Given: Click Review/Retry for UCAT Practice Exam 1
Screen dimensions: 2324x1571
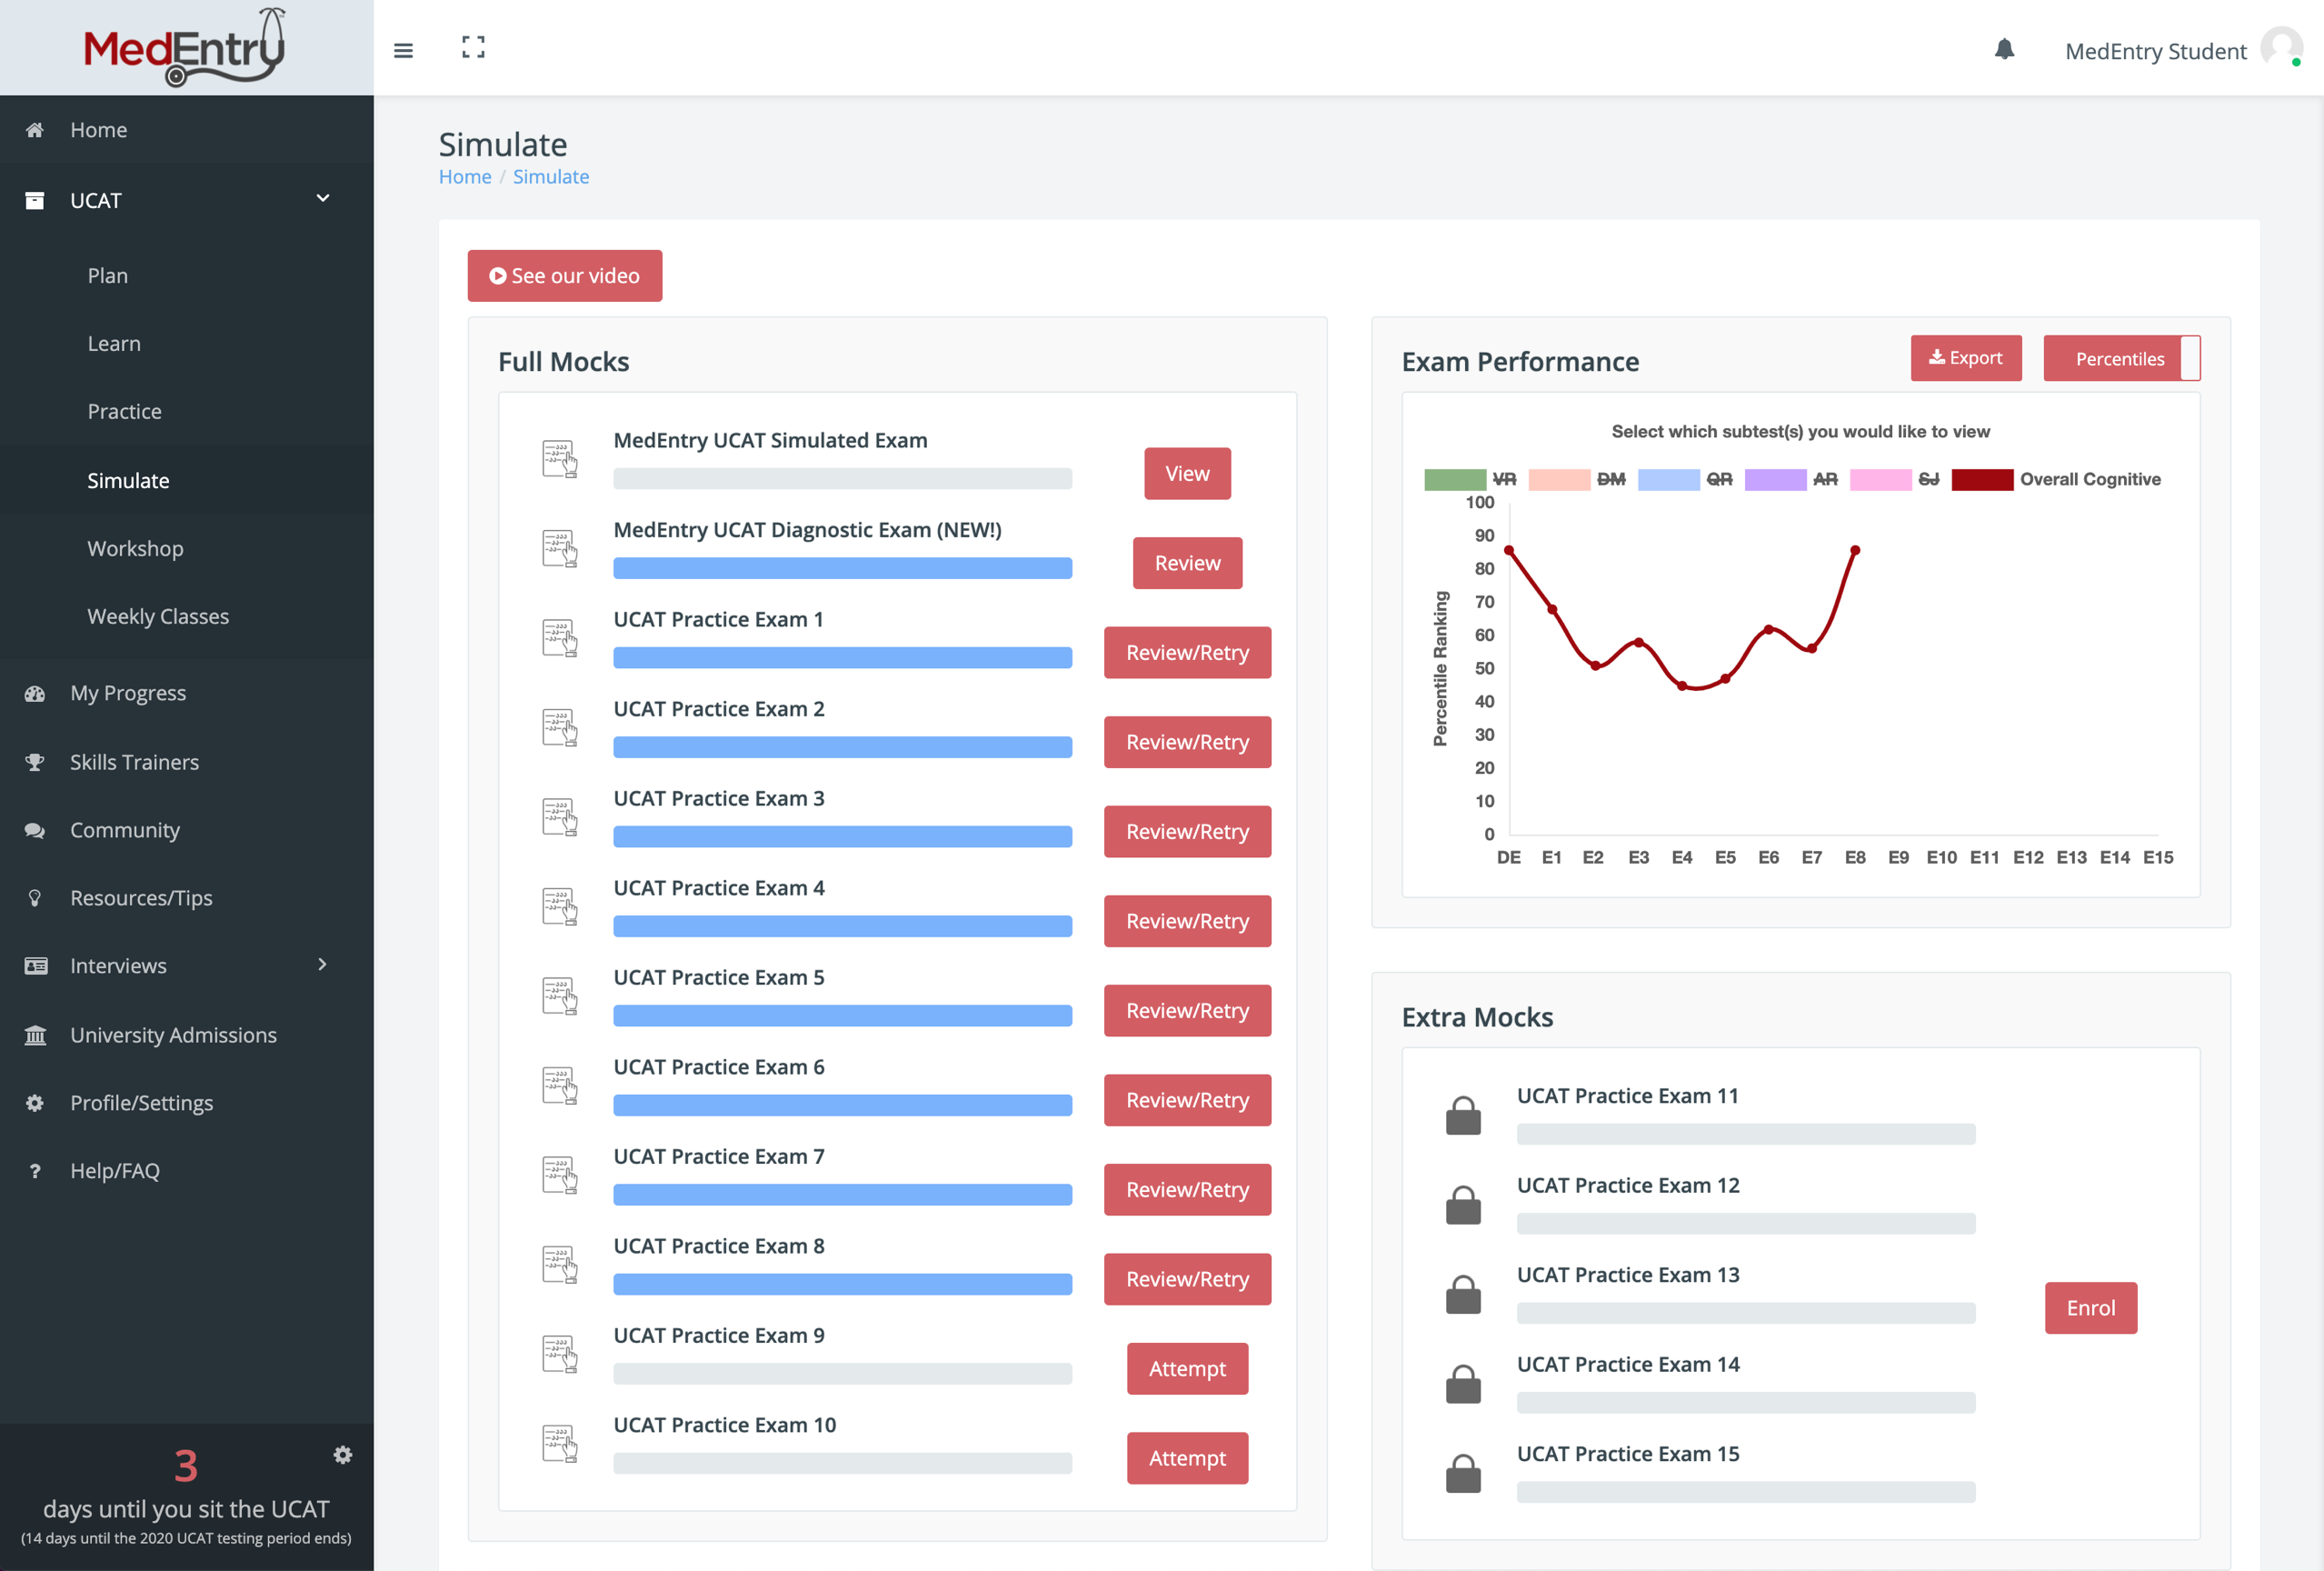Looking at the screenshot, I should 1187,653.
